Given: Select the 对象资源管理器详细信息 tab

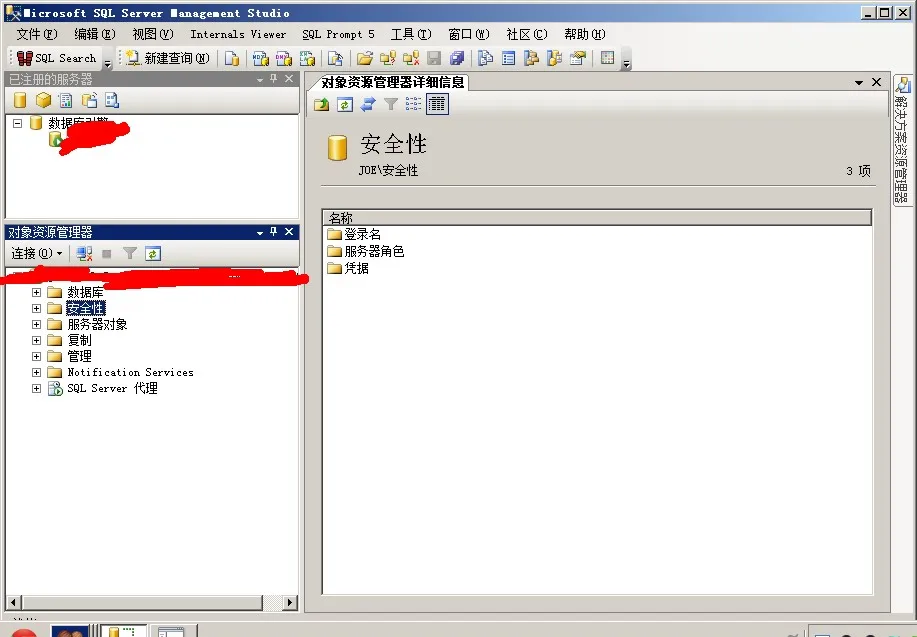Looking at the screenshot, I should pyautogui.click(x=392, y=82).
